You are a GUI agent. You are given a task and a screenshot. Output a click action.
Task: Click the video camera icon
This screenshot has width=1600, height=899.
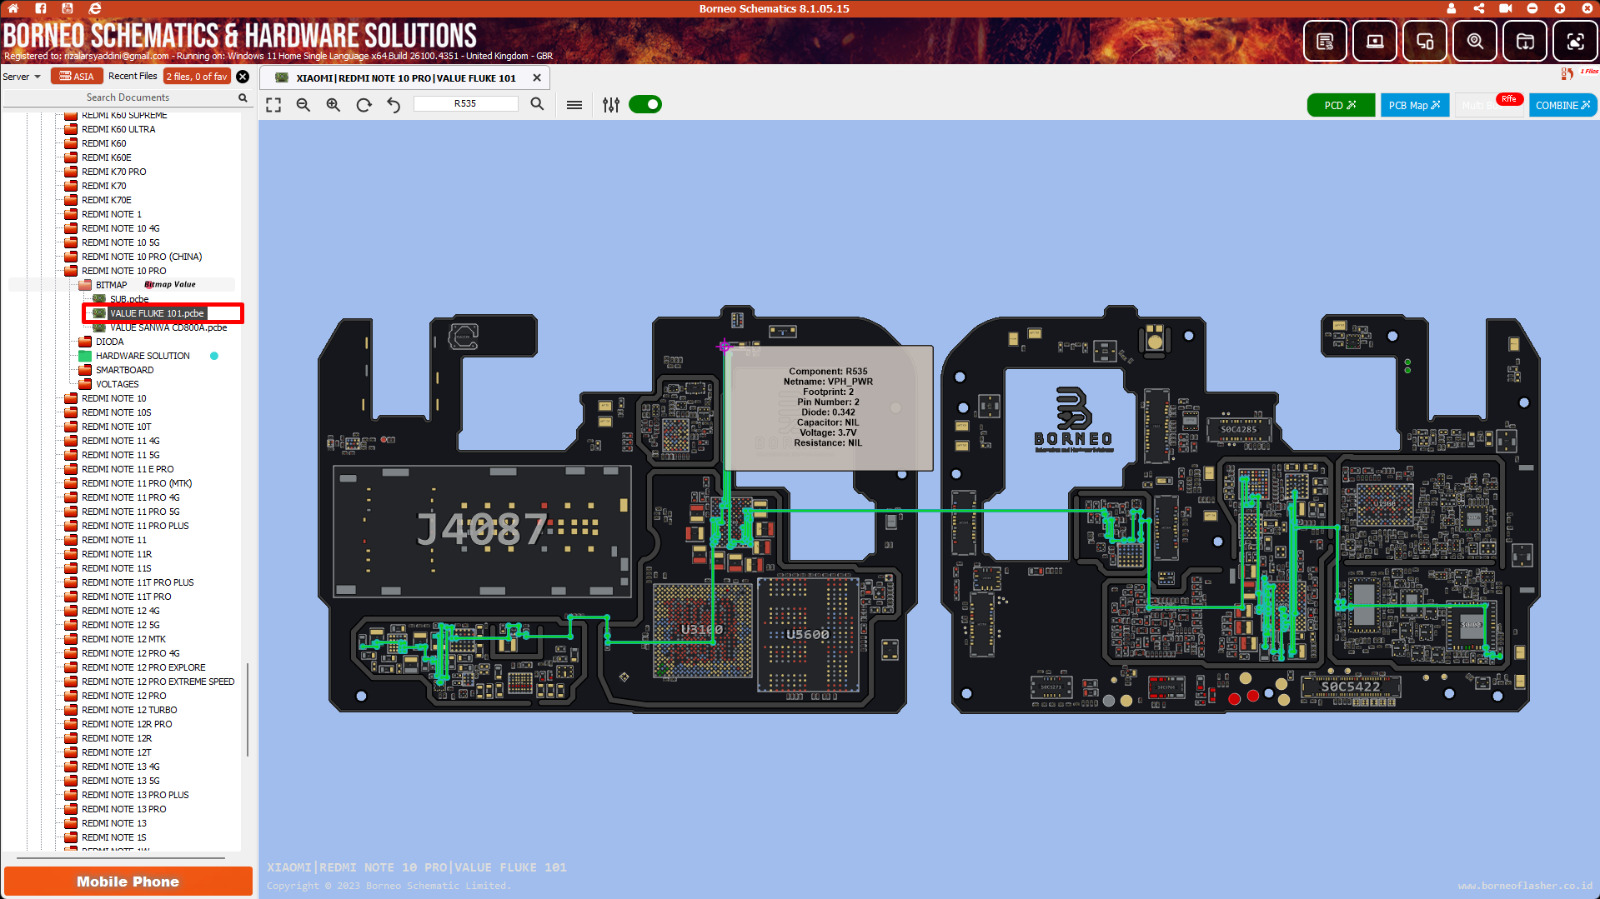[x=1505, y=8]
